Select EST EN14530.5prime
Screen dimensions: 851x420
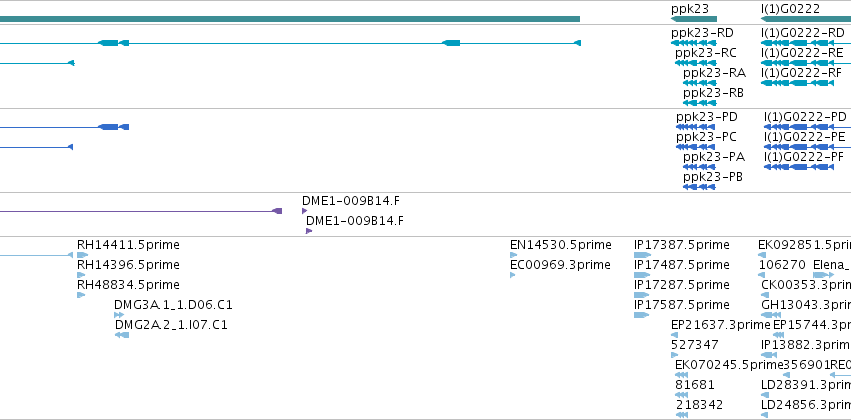coord(561,245)
